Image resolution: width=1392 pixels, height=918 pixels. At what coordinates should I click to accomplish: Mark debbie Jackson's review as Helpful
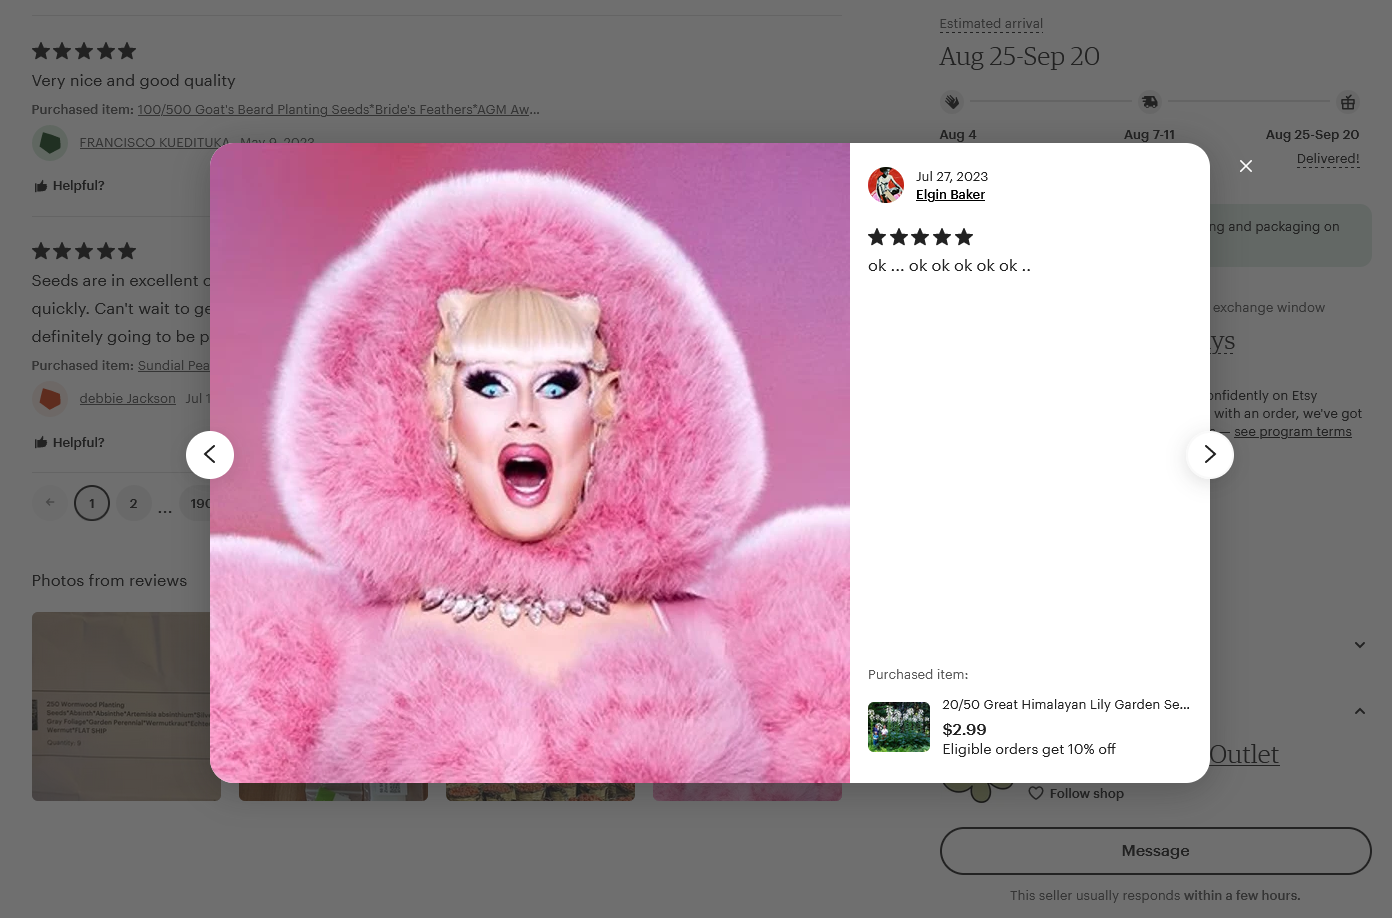[x=68, y=443]
